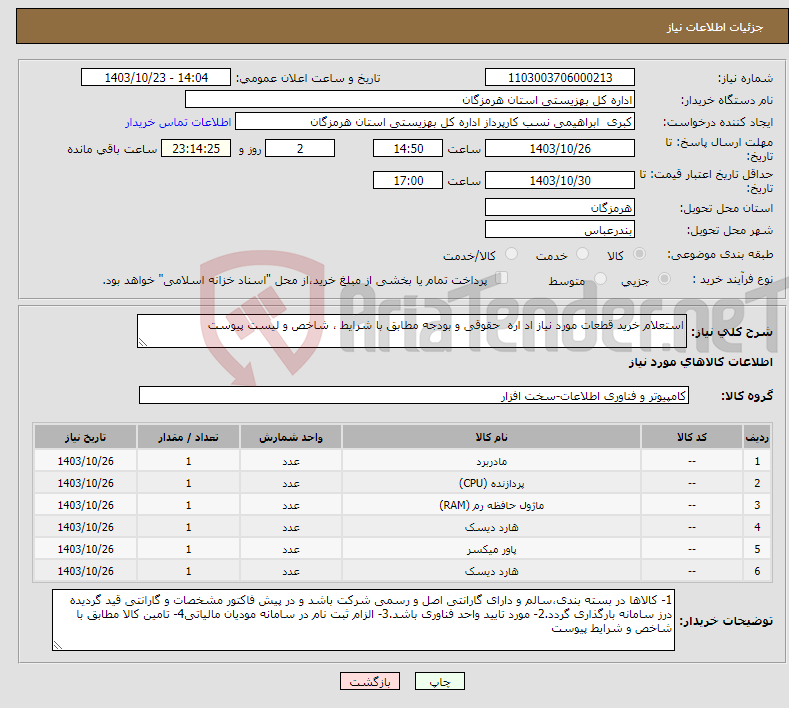This screenshot has width=789, height=708.
Task: Select the جزیی purchase type radio
Action: [x=664, y=279]
